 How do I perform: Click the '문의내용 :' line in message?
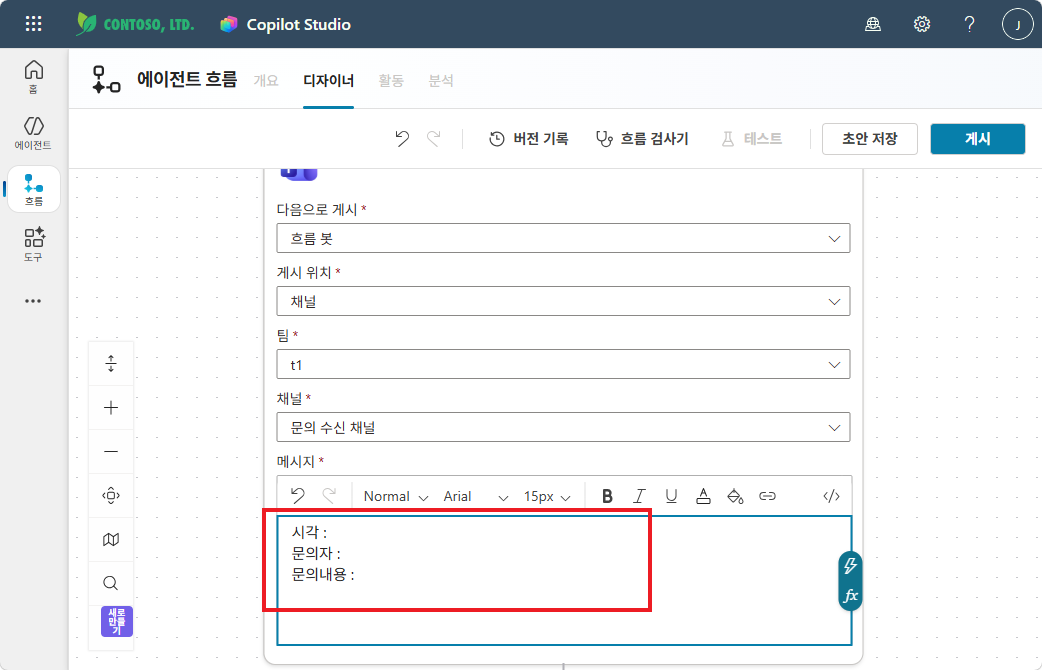323,575
